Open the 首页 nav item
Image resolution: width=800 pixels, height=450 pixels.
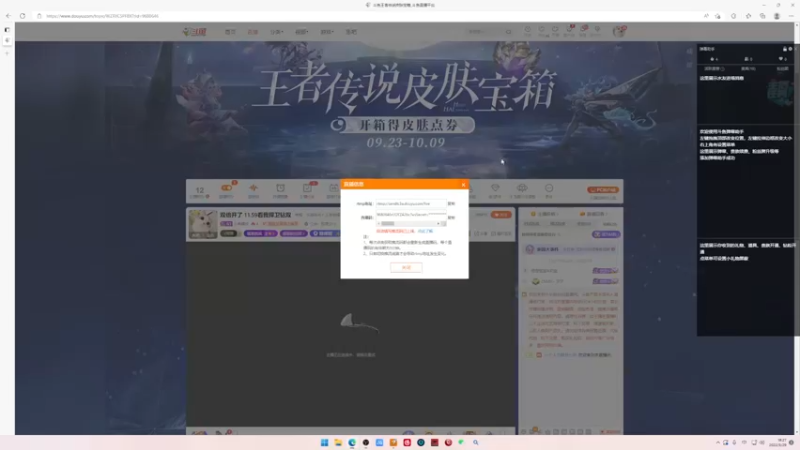point(230,32)
